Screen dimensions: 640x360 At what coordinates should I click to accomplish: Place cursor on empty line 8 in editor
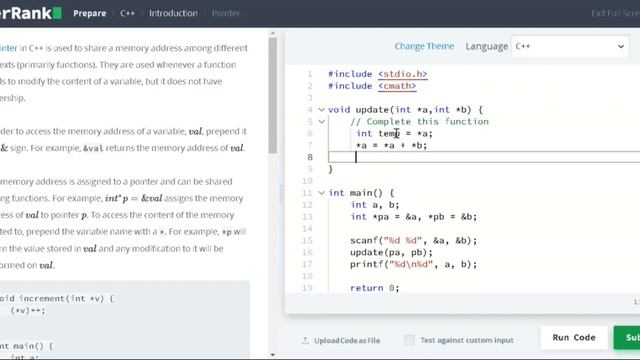[x=484, y=157]
